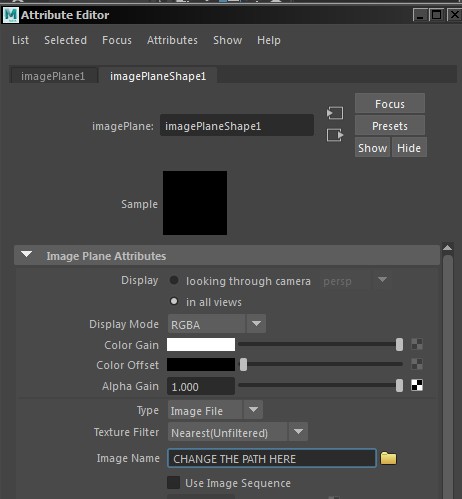This screenshot has height=499, width=462.
Task: Collapse the Image Plane Attributes section
Action: pos(26,255)
